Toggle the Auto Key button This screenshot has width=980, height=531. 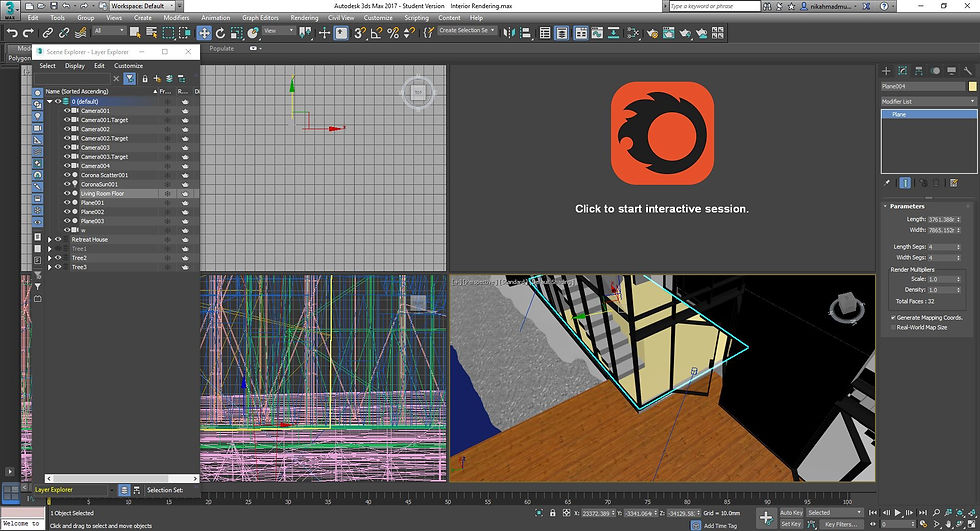[791, 513]
